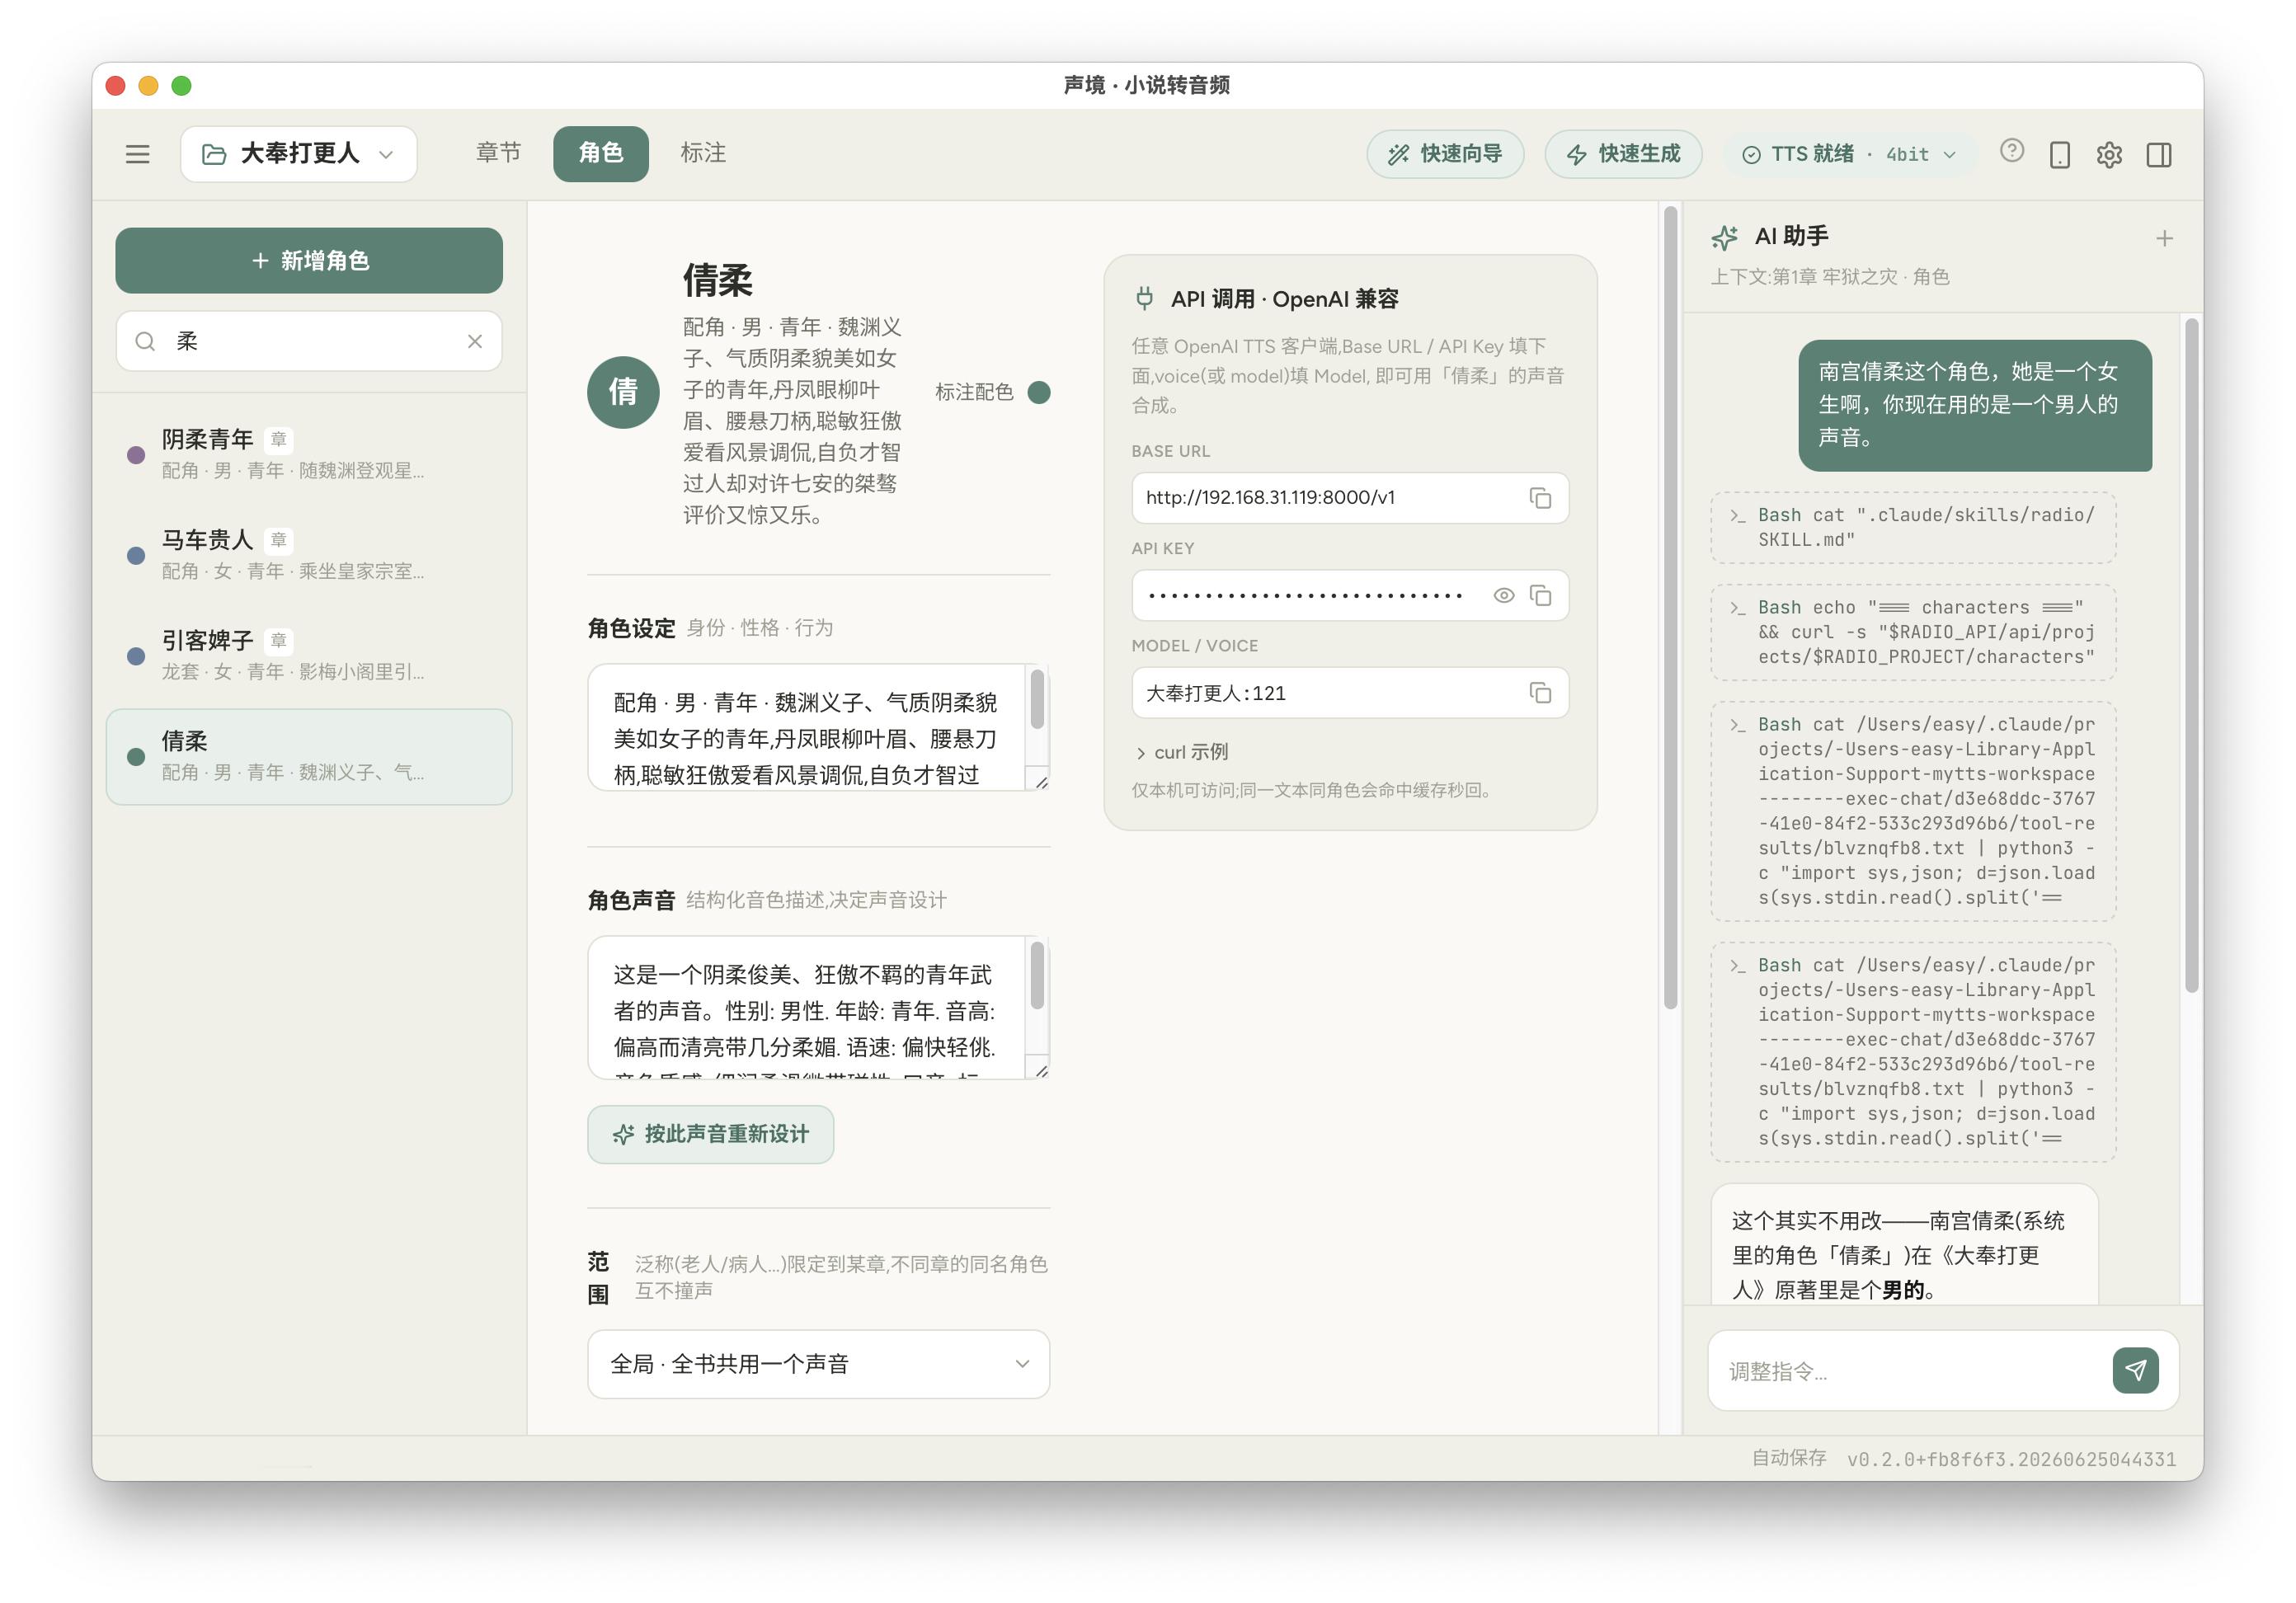2296x1603 pixels.
Task: Open the TTS 就绪 4bit status dropdown
Action: (1848, 154)
